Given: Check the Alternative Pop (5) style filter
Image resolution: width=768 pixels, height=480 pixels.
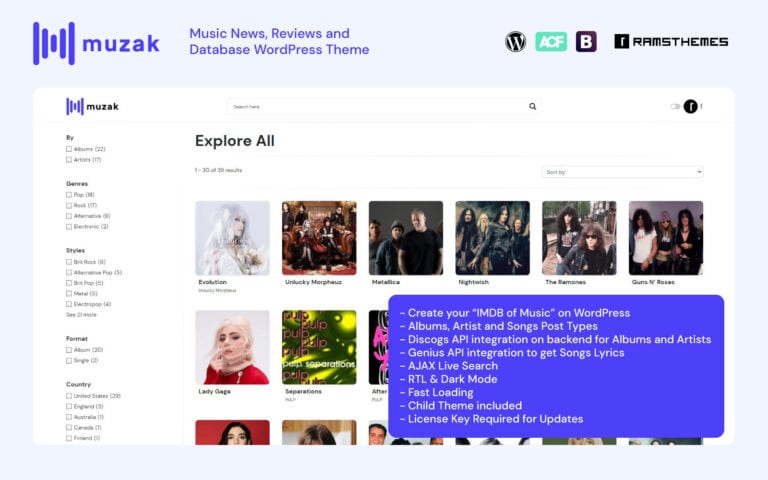Looking at the screenshot, I should click(69, 272).
